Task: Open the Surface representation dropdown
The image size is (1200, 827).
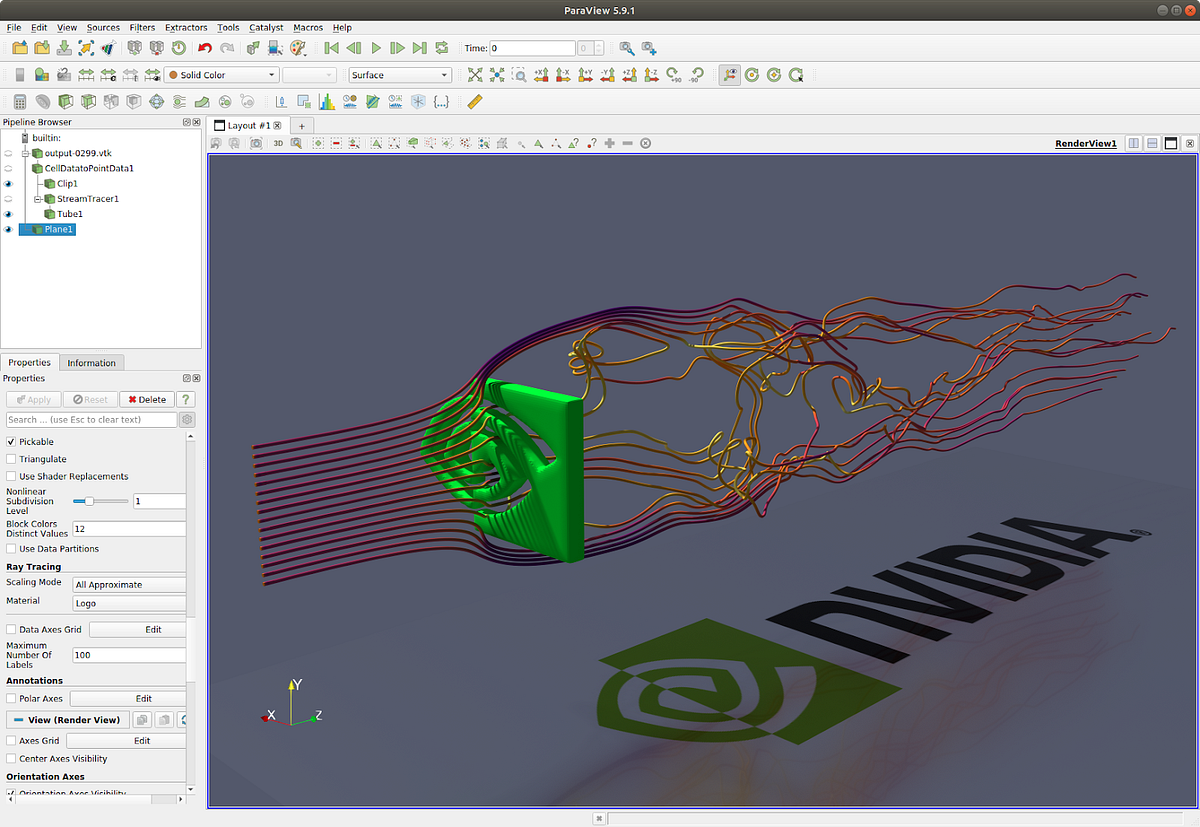Action: pos(399,74)
